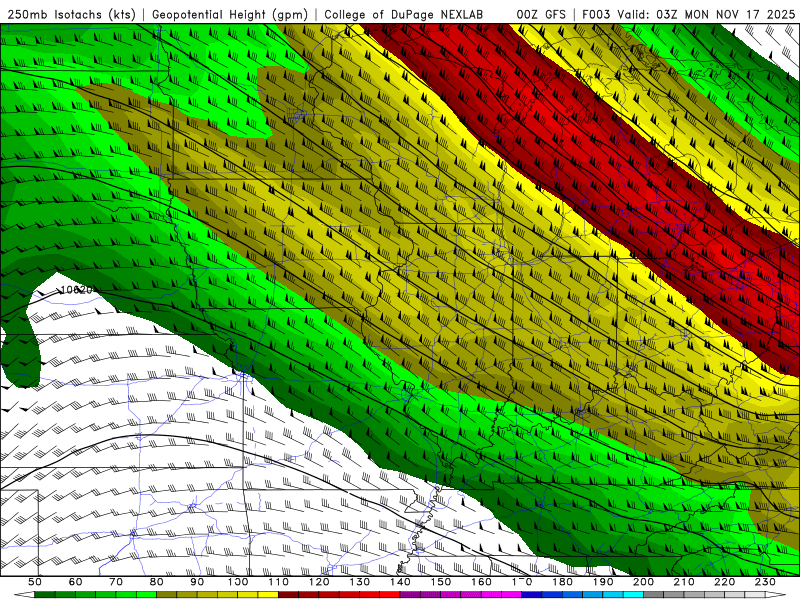
Task: Click the 220 value on the color bar
Action: (724, 582)
